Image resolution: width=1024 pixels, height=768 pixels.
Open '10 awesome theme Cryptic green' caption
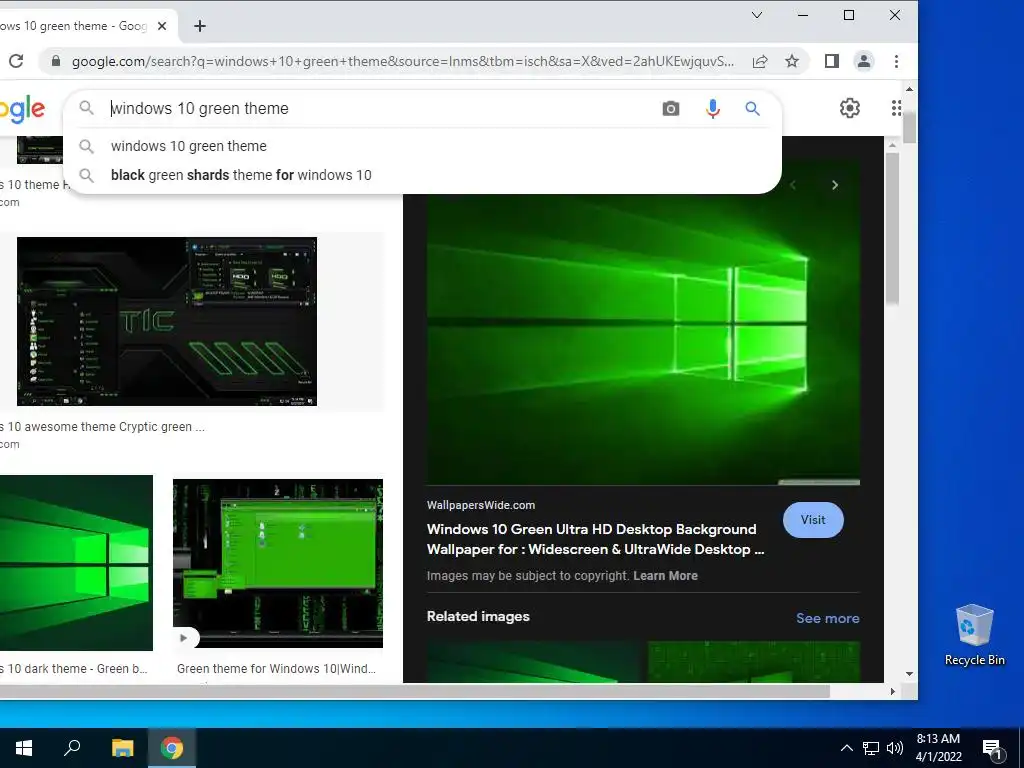[x=103, y=427]
